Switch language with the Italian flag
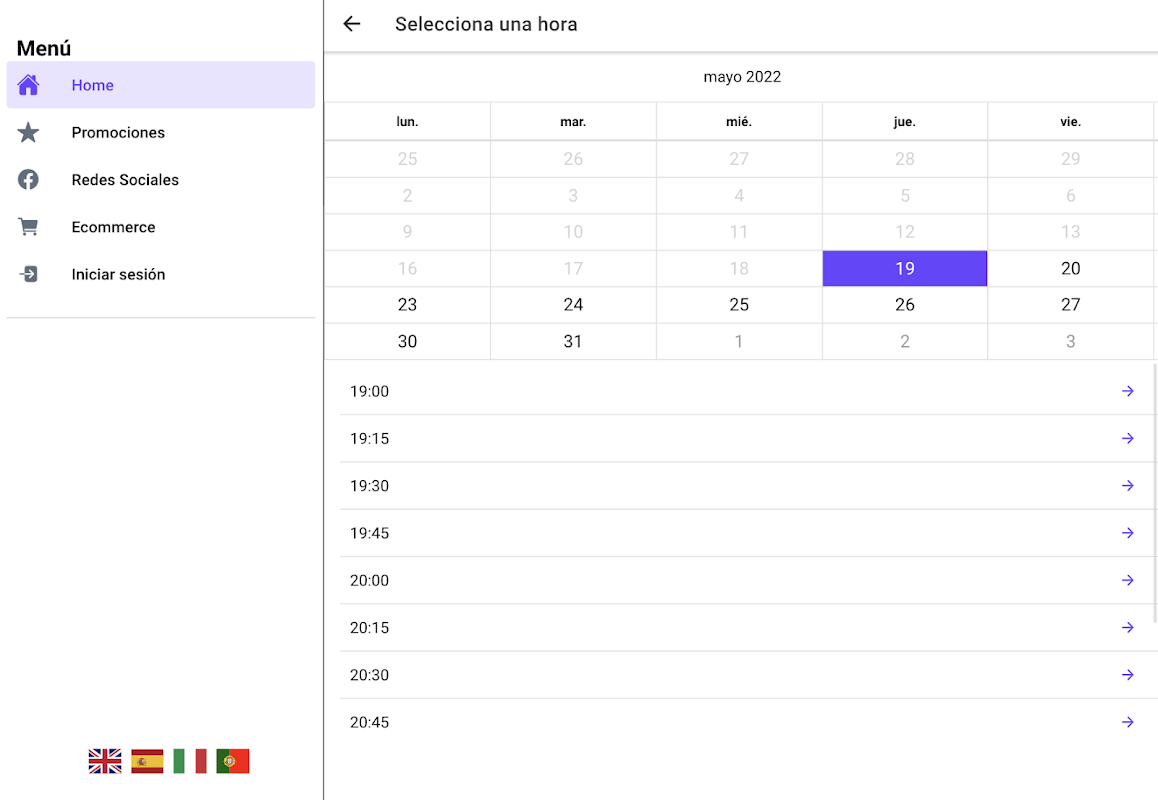Viewport: 1158px width, 800px height. (x=190, y=761)
